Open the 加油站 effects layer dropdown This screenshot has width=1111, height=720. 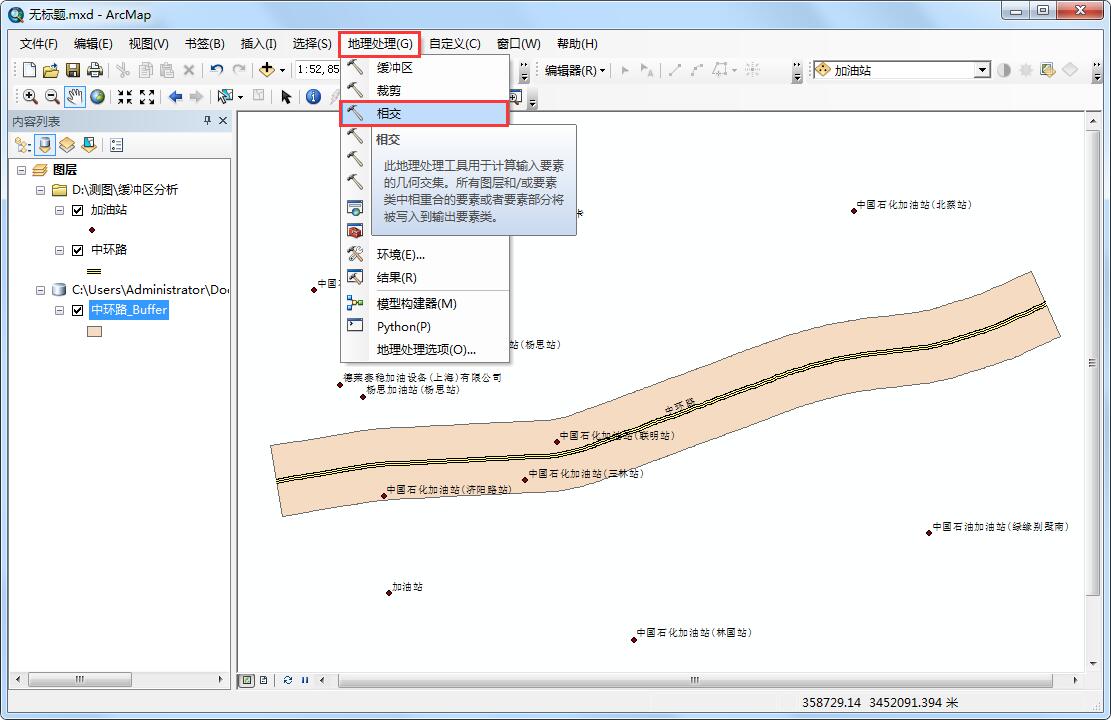pyautogui.click(x=981, y=69)
